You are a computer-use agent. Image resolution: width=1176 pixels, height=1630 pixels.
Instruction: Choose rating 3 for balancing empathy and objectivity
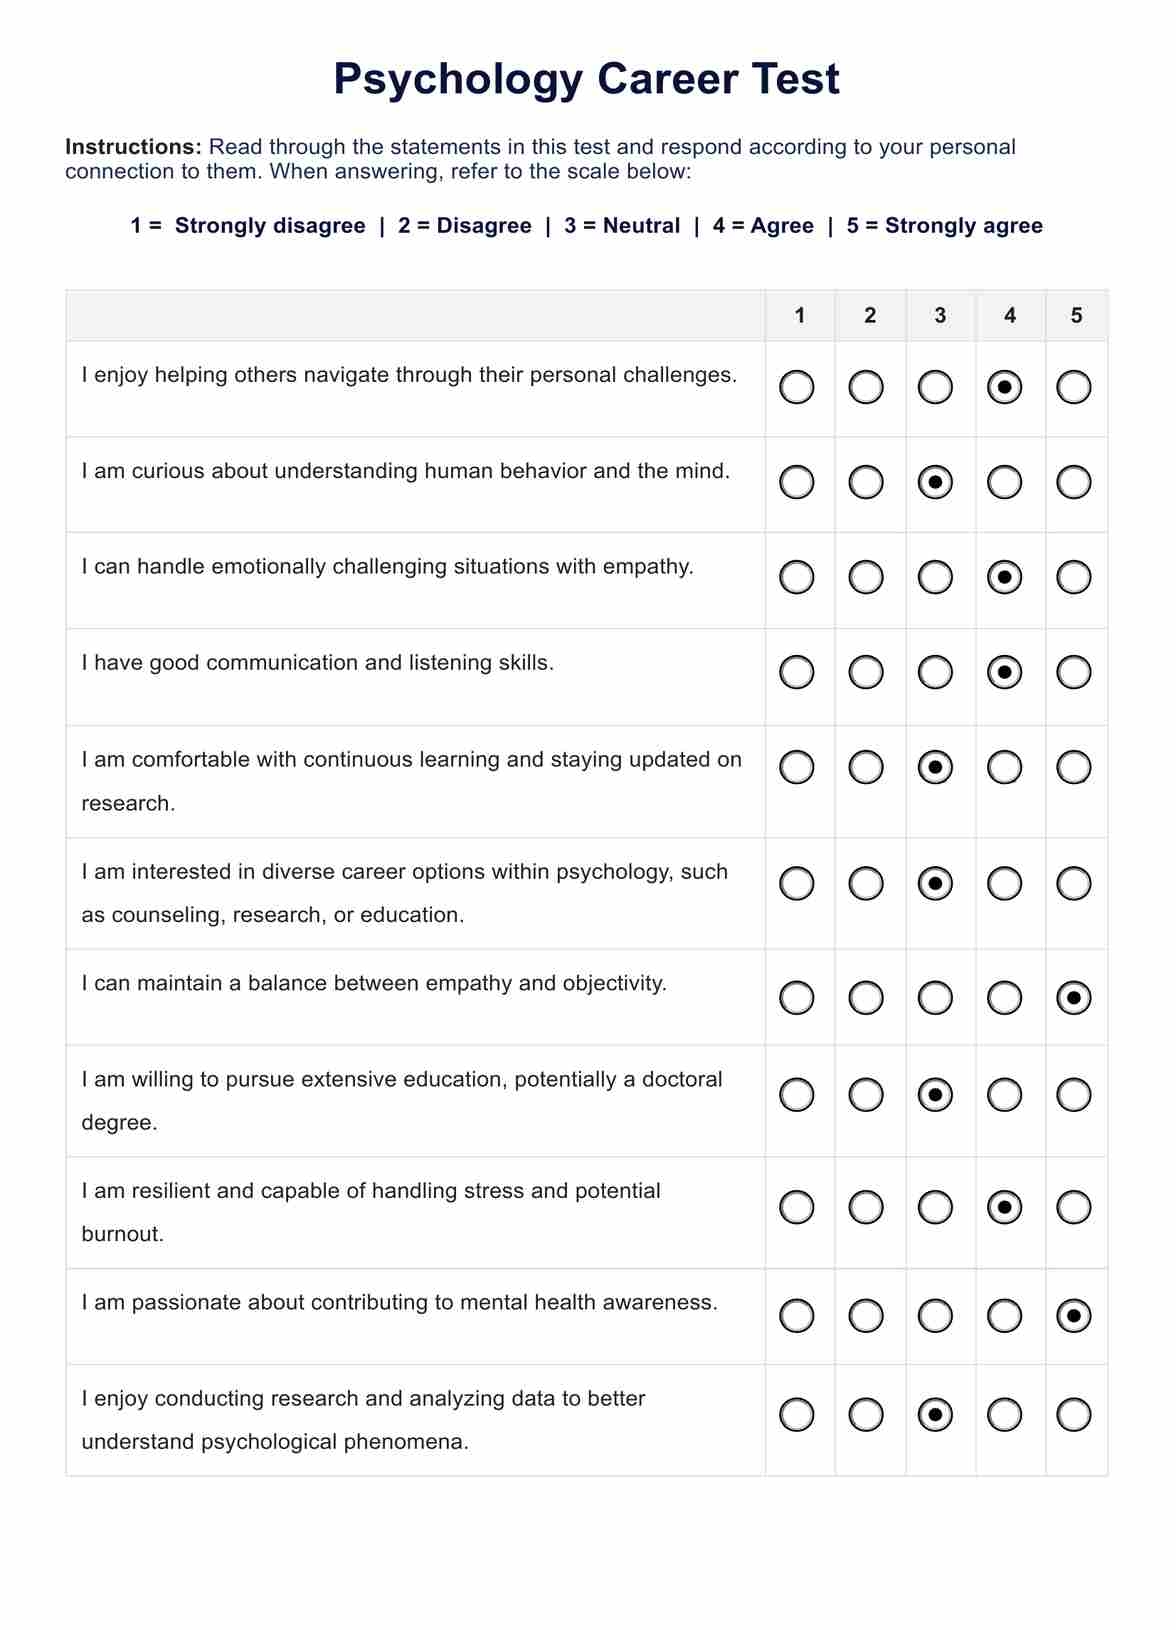935,998
